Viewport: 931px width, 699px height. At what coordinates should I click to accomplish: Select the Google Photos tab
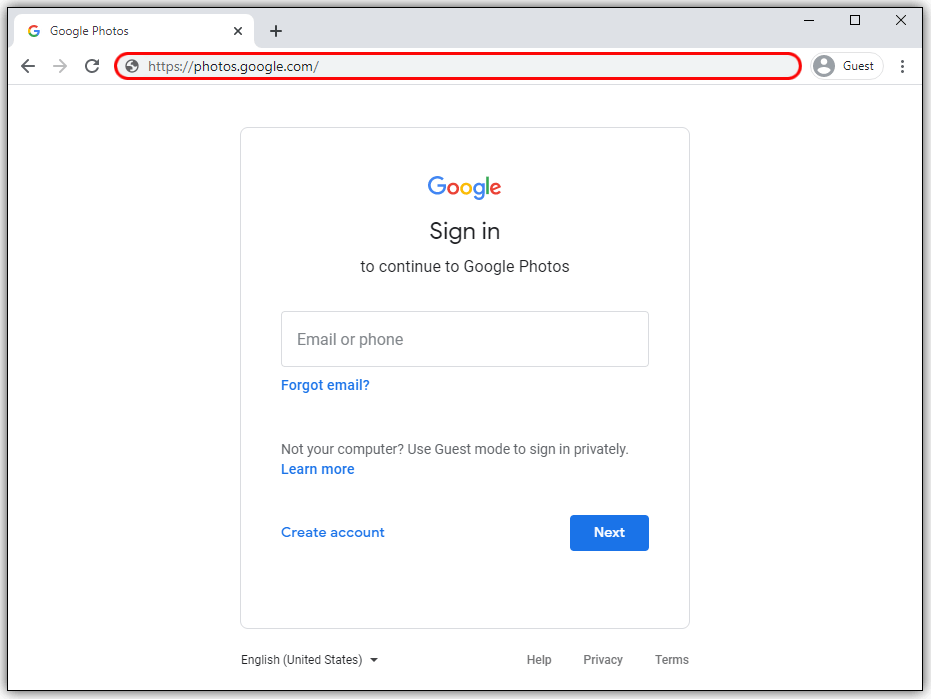pyautogui.click(x=120, y=31)
